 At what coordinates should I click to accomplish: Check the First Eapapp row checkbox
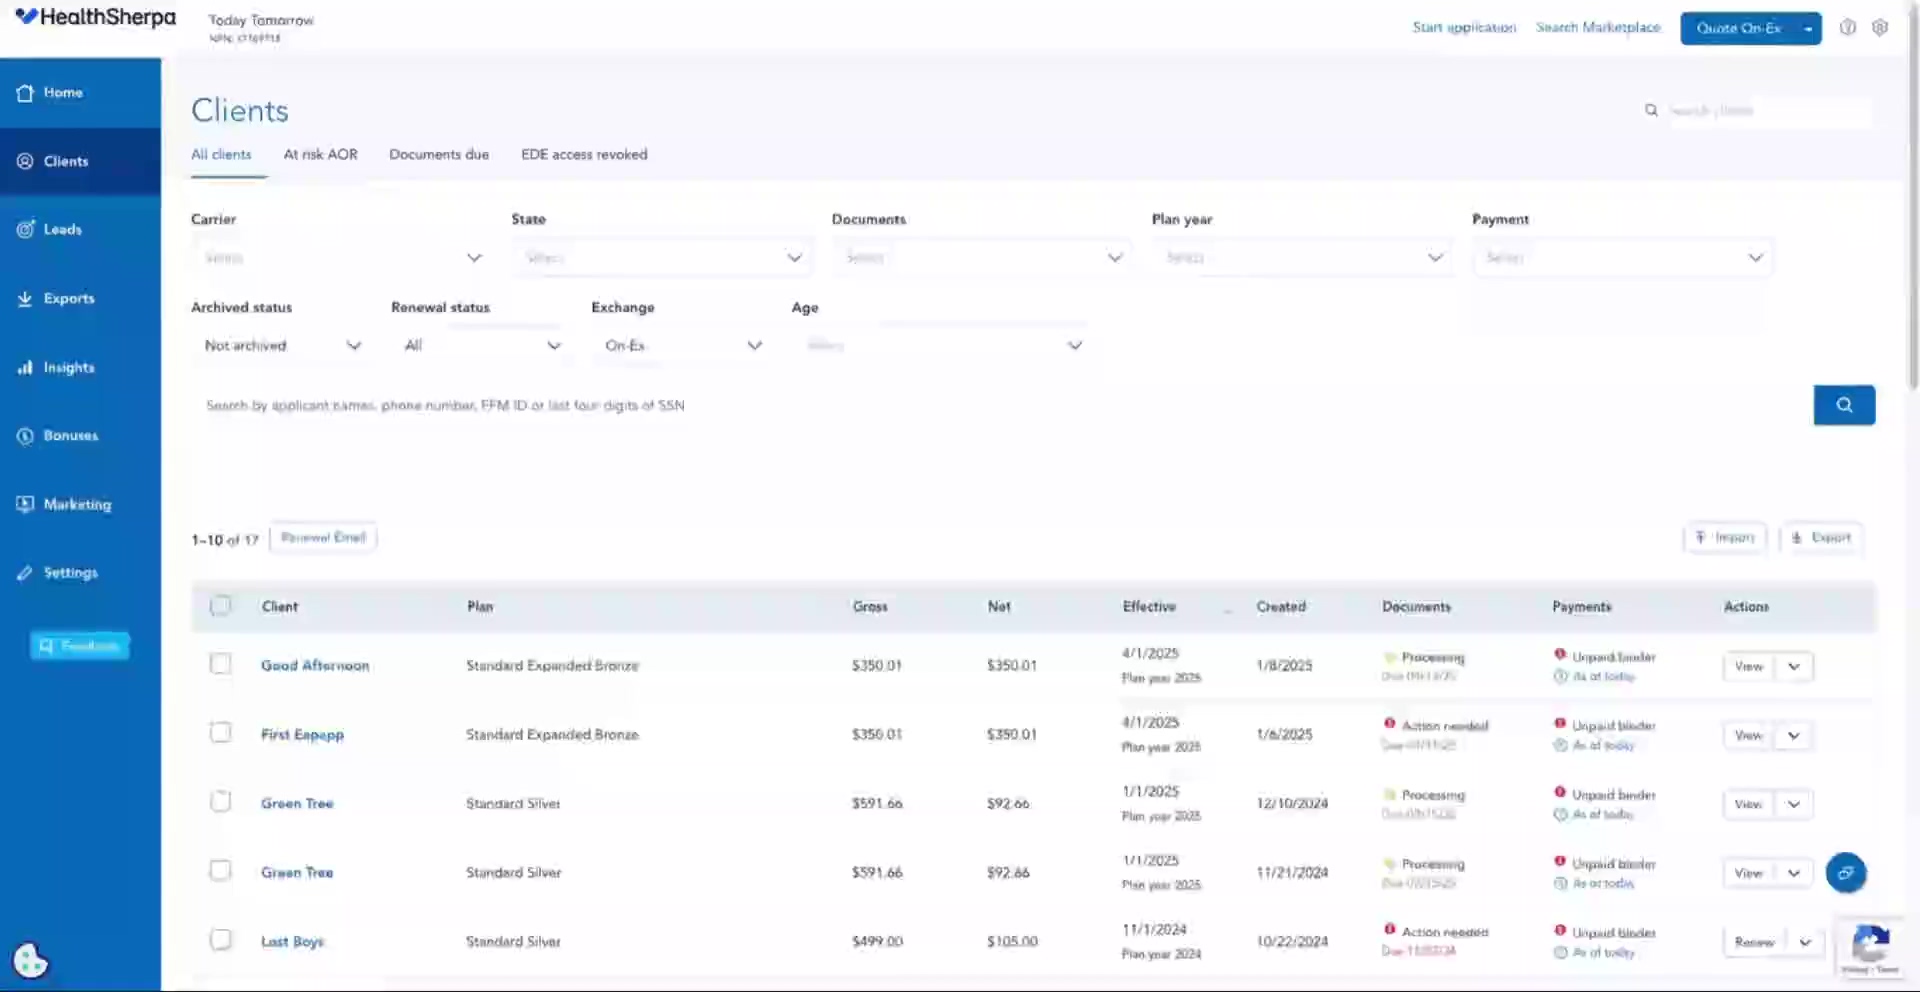[220, 733]
